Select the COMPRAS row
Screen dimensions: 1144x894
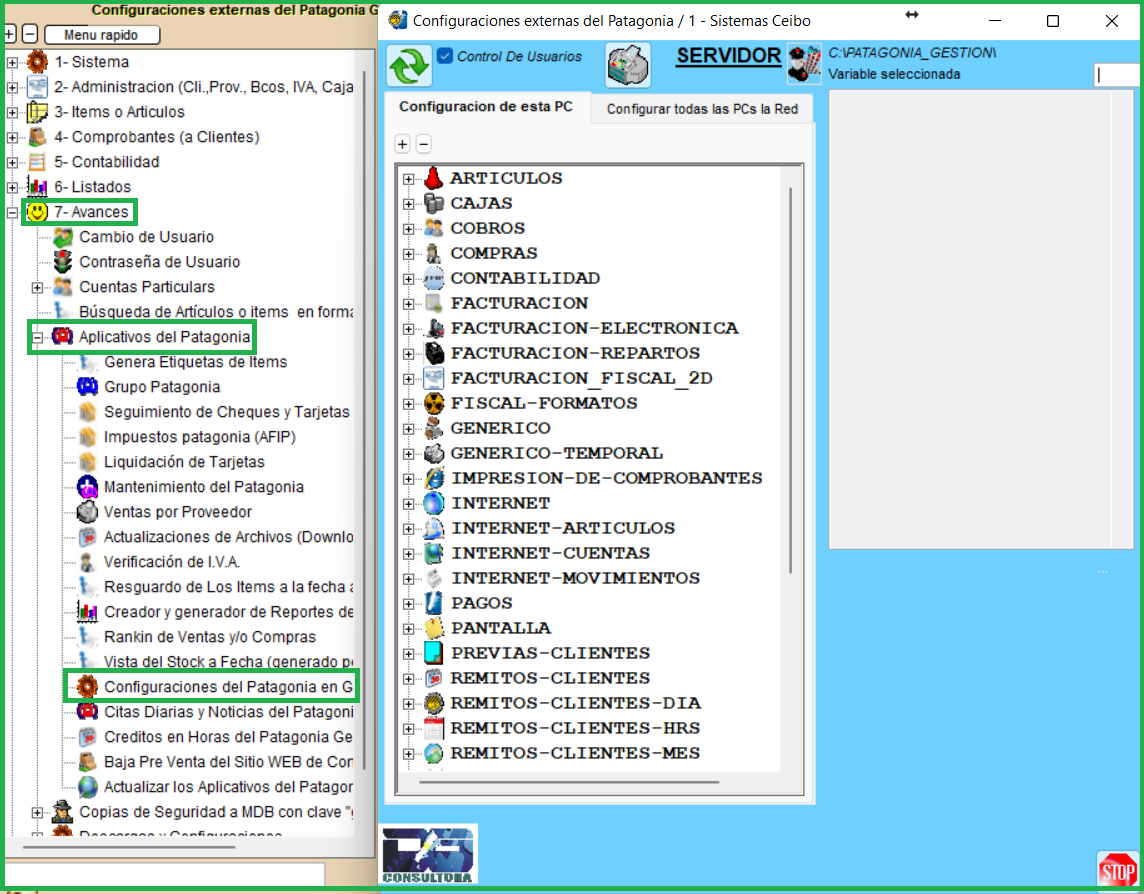(x=494, y=253)
